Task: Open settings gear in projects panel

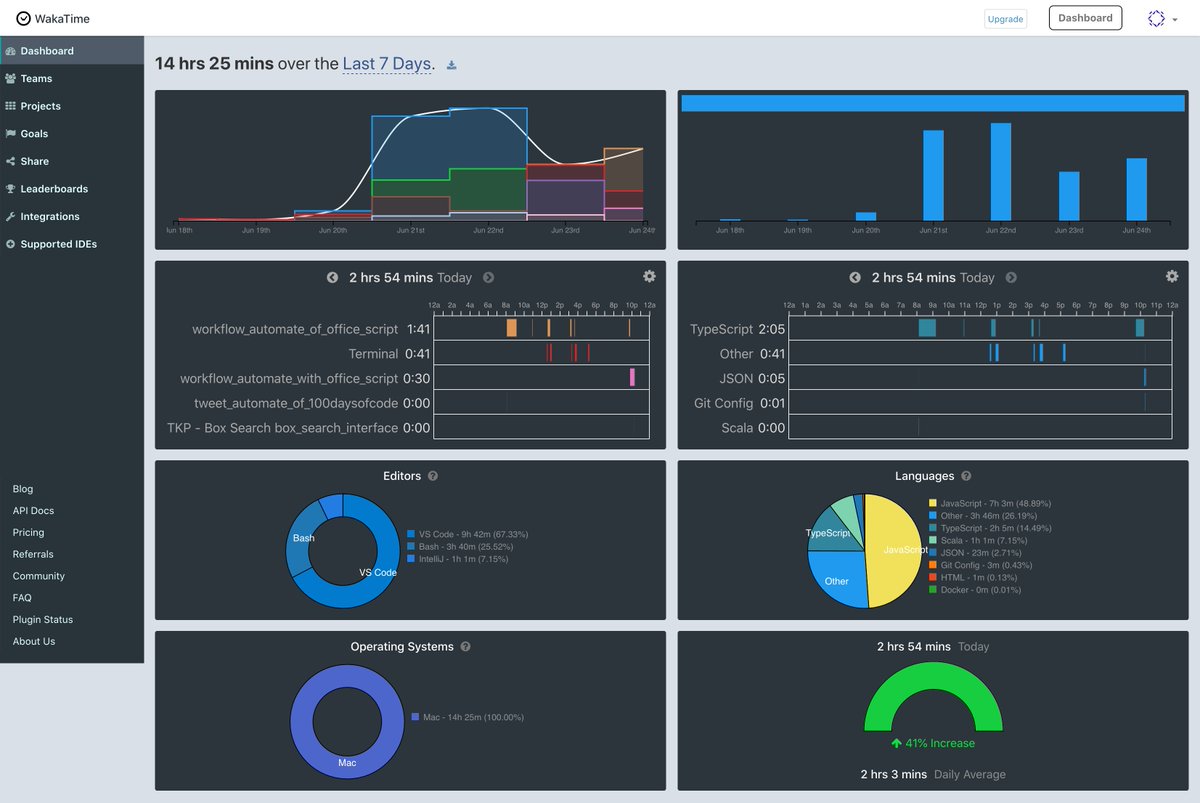Action: pos(649,276)
